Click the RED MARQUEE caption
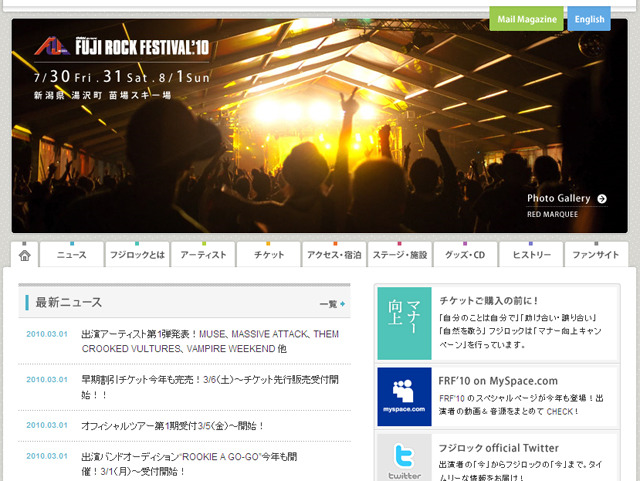This screenshot has width=640, height=481. [552, 214]
